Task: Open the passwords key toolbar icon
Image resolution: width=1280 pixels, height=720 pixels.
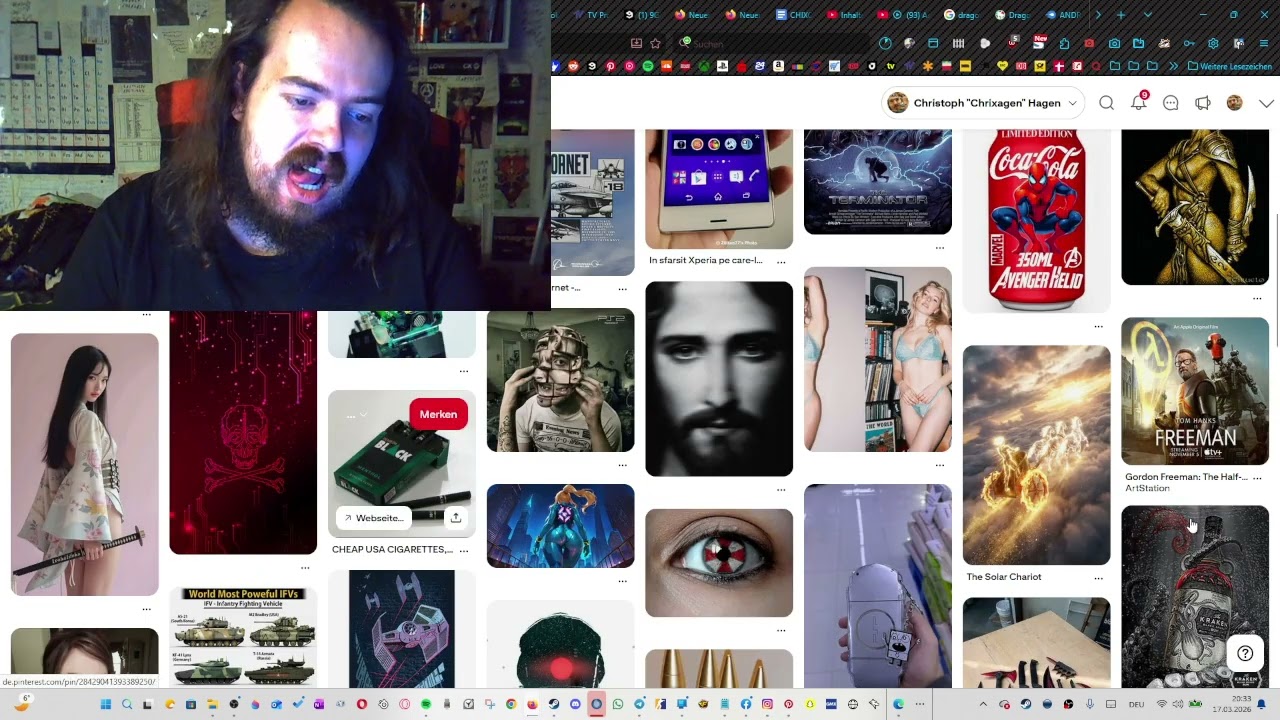Action: point(1189,43)
